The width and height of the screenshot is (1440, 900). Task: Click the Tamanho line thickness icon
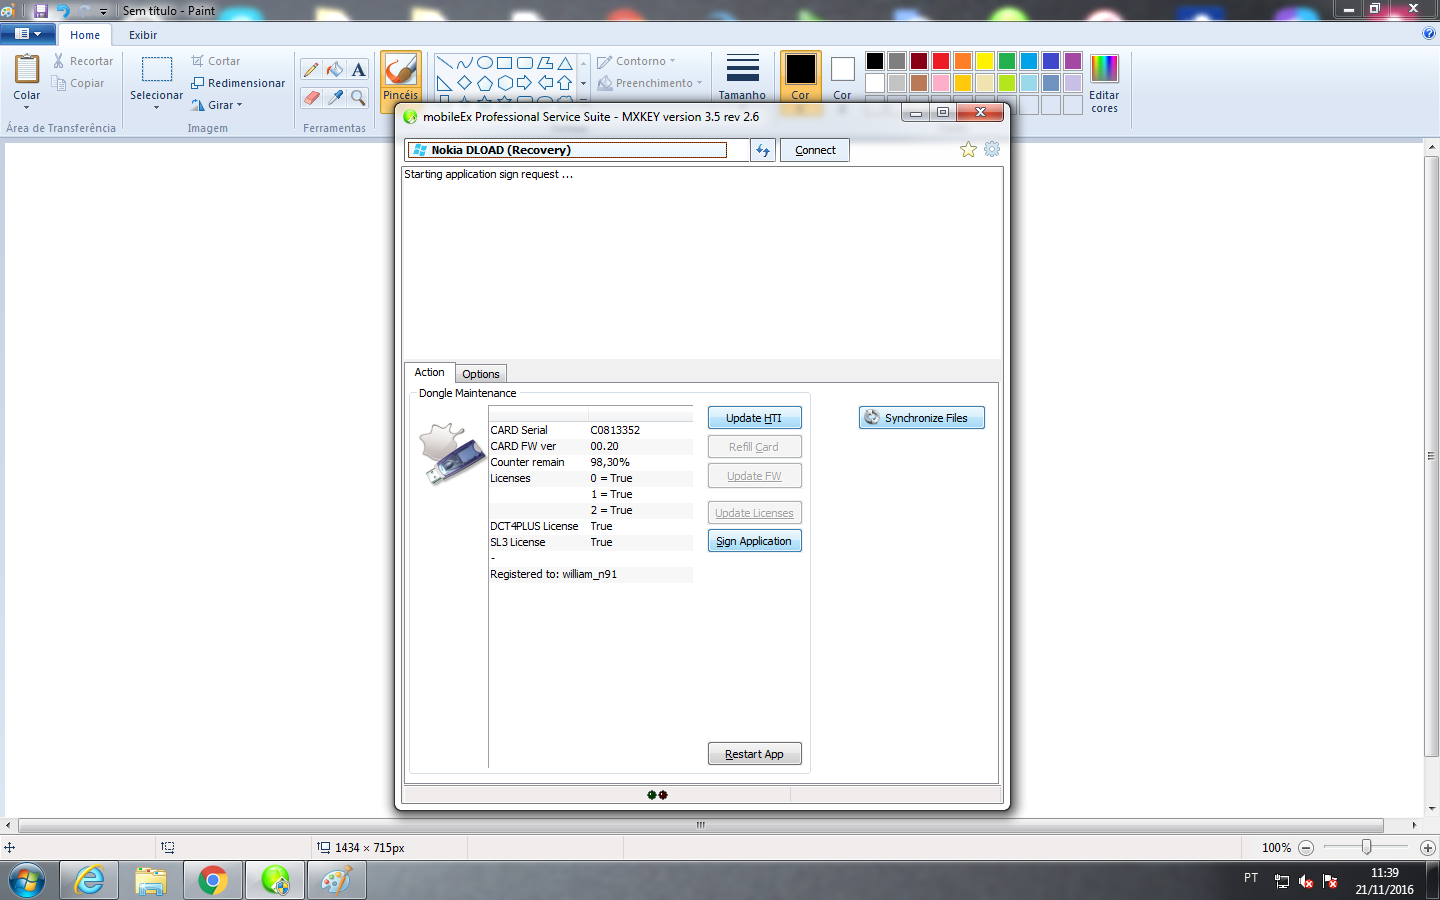coord(742,69)
